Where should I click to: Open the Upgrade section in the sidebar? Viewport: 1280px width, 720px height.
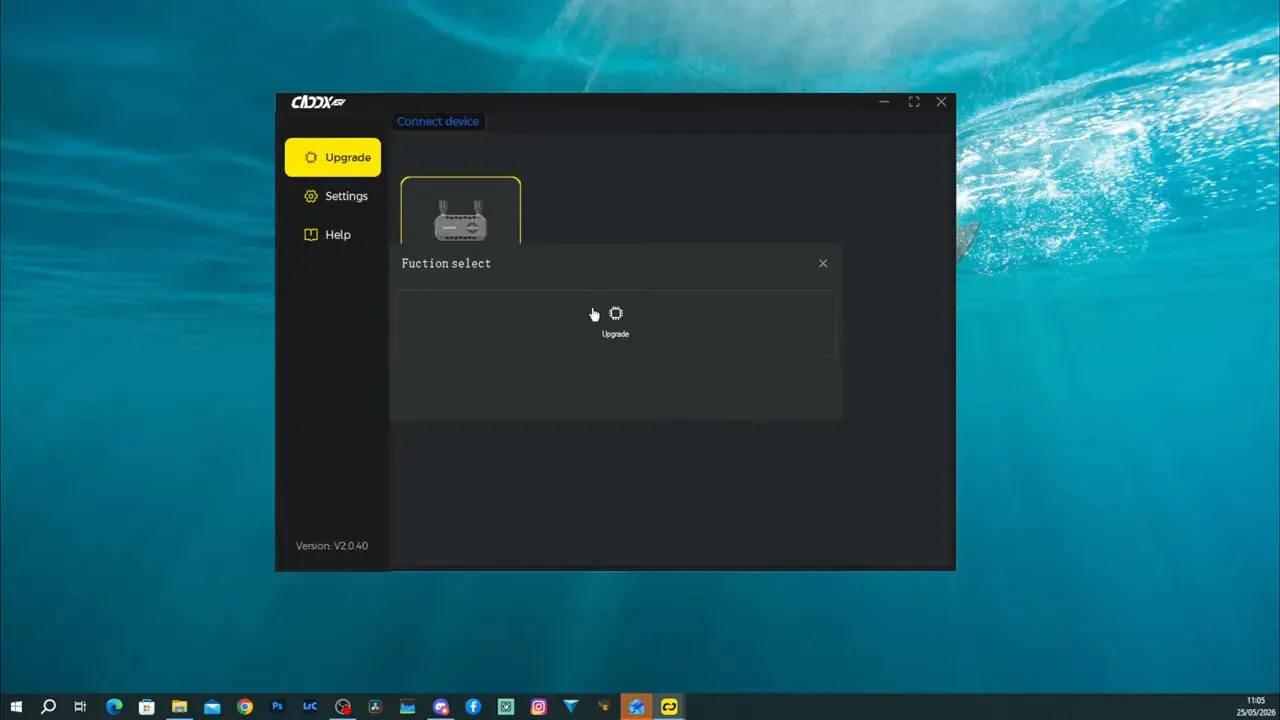332,157
